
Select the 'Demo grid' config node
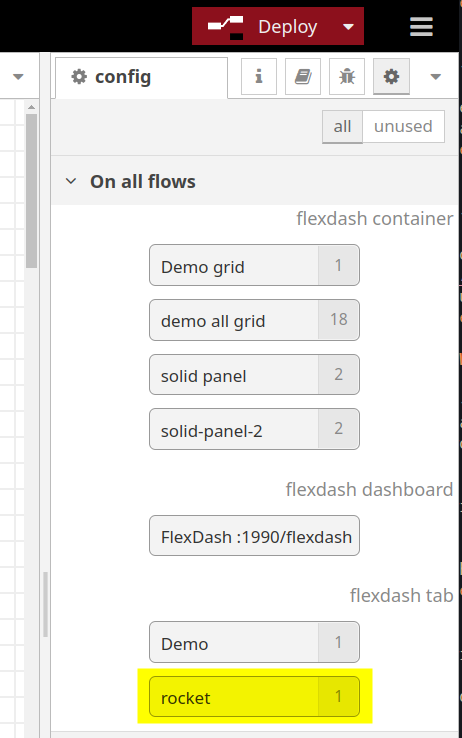point(254,265)
